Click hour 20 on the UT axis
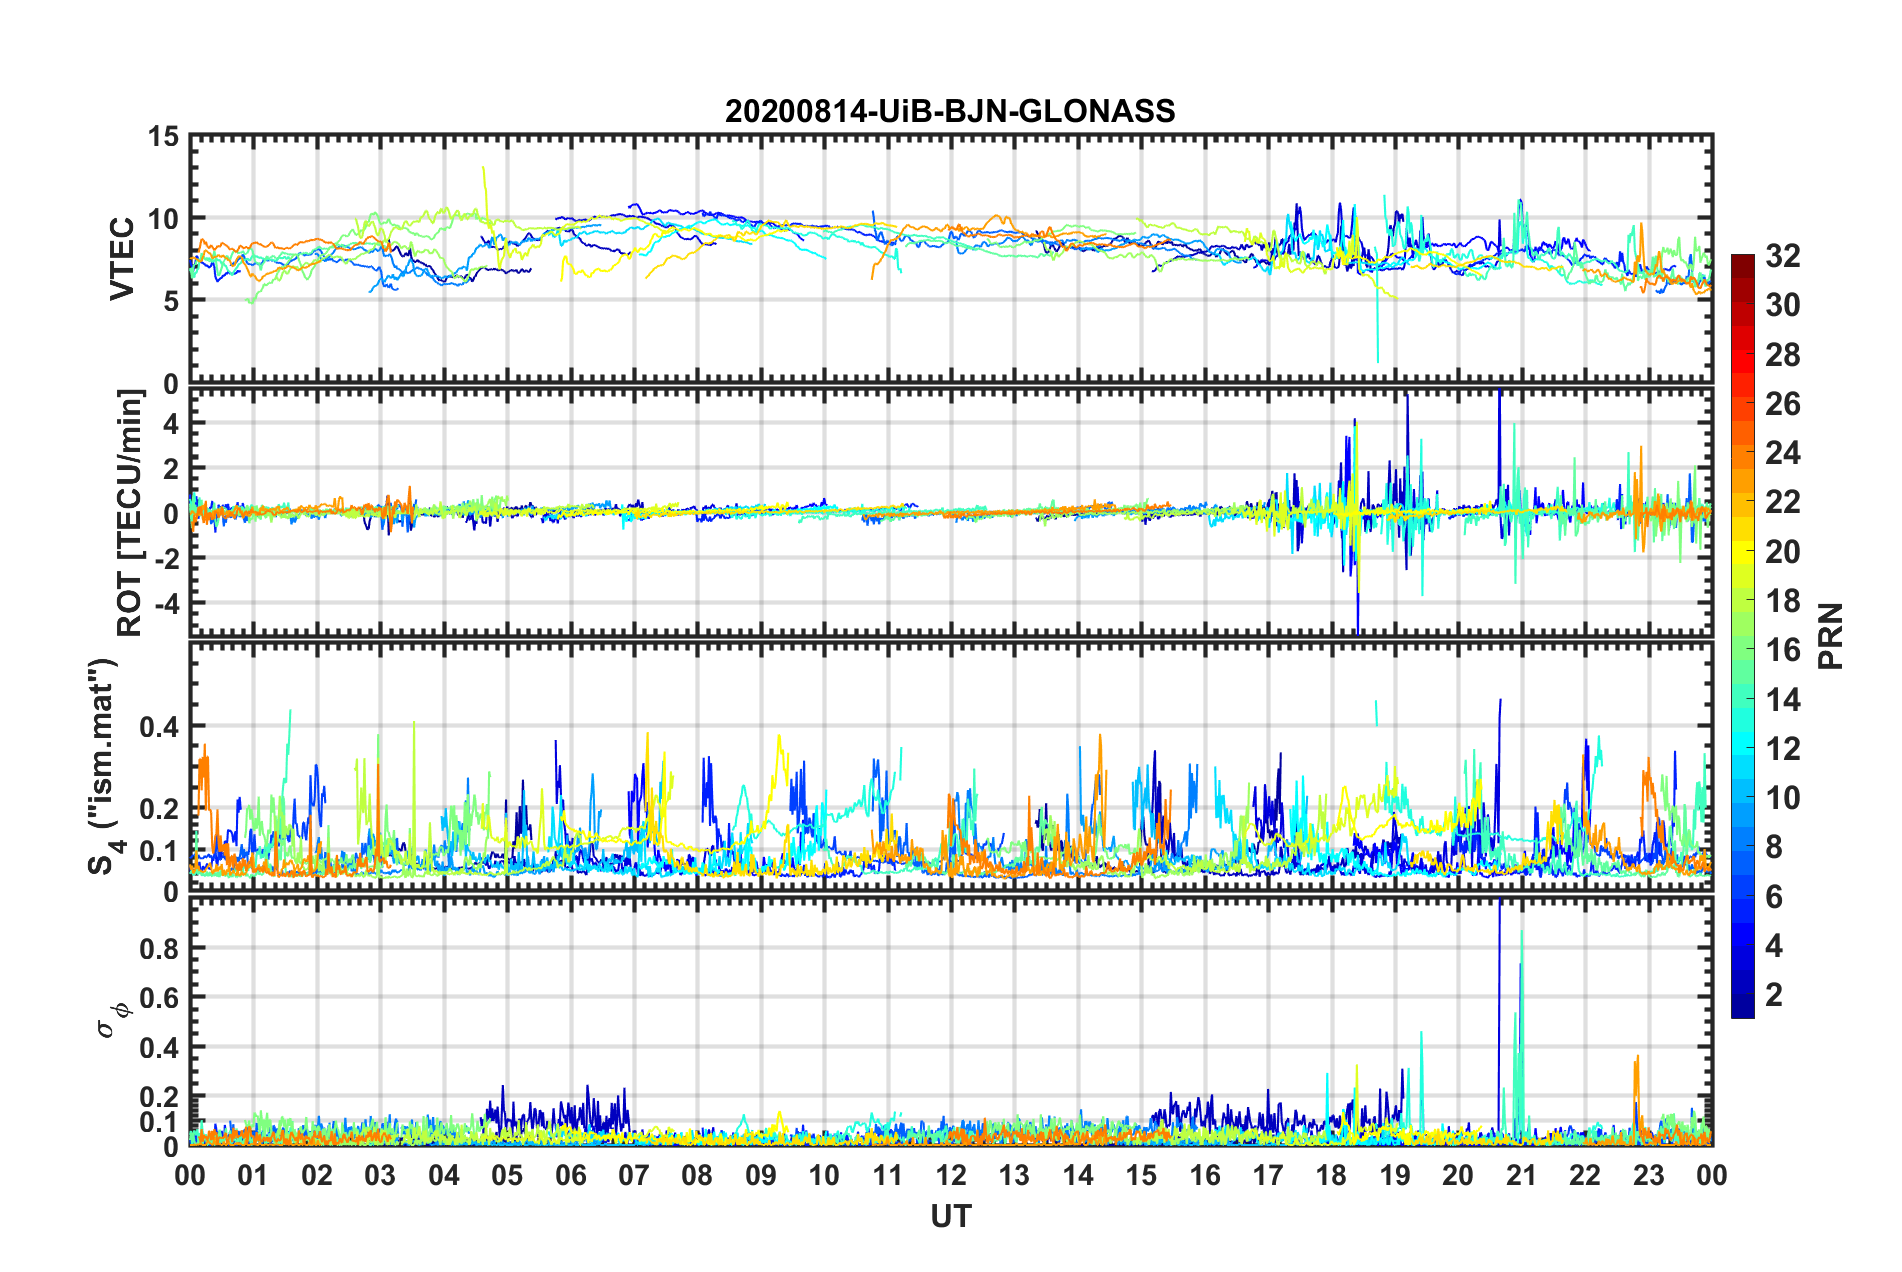 [x=1458, y=1175]
